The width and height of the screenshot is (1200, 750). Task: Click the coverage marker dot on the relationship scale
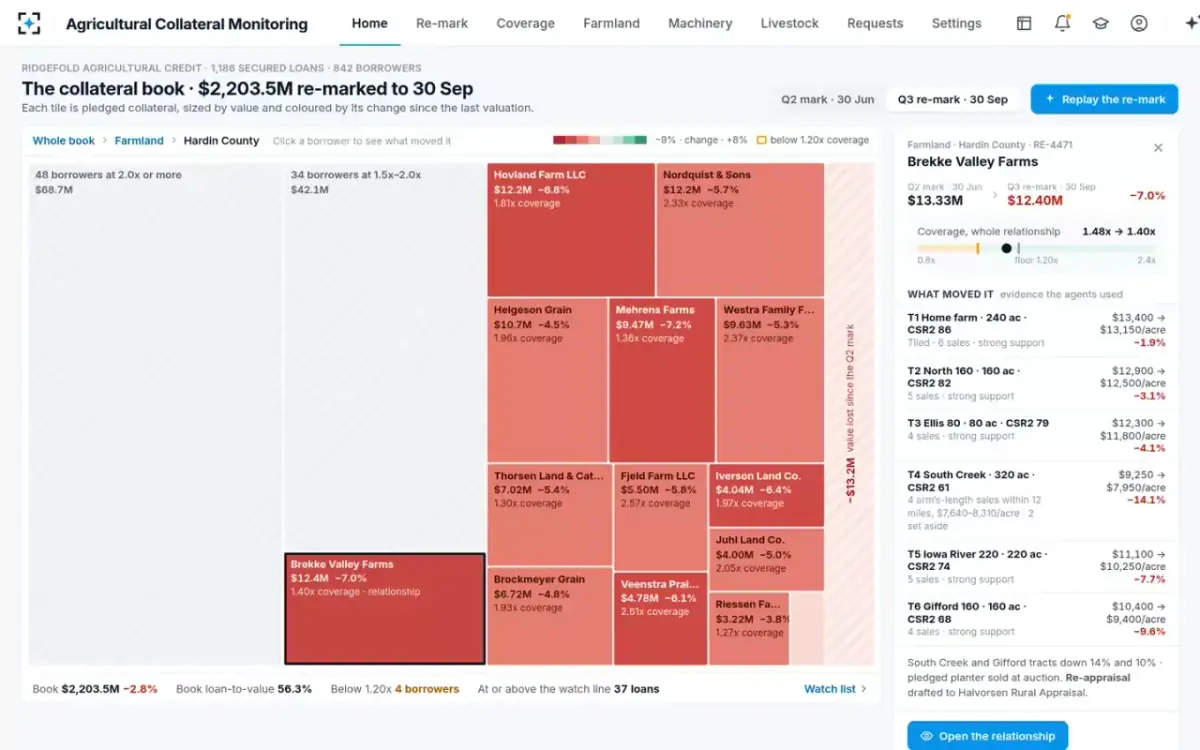(1006, 248)
